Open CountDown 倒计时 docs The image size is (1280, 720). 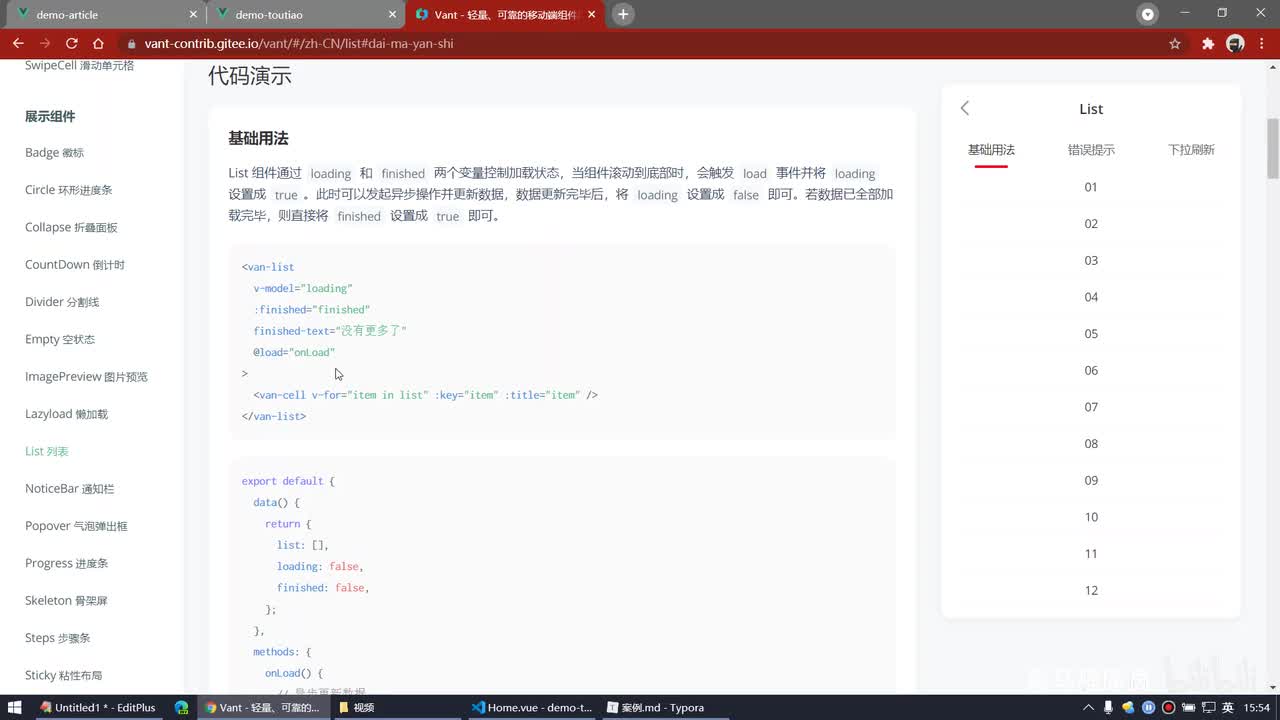click(x=74, y=265)
